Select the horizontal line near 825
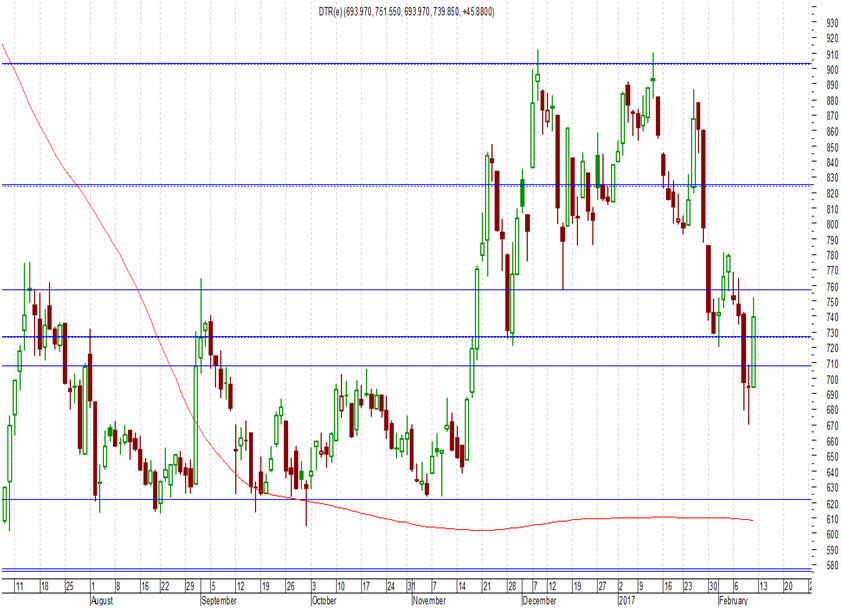Screen dimensions: 842x608 tap(407, 185)
